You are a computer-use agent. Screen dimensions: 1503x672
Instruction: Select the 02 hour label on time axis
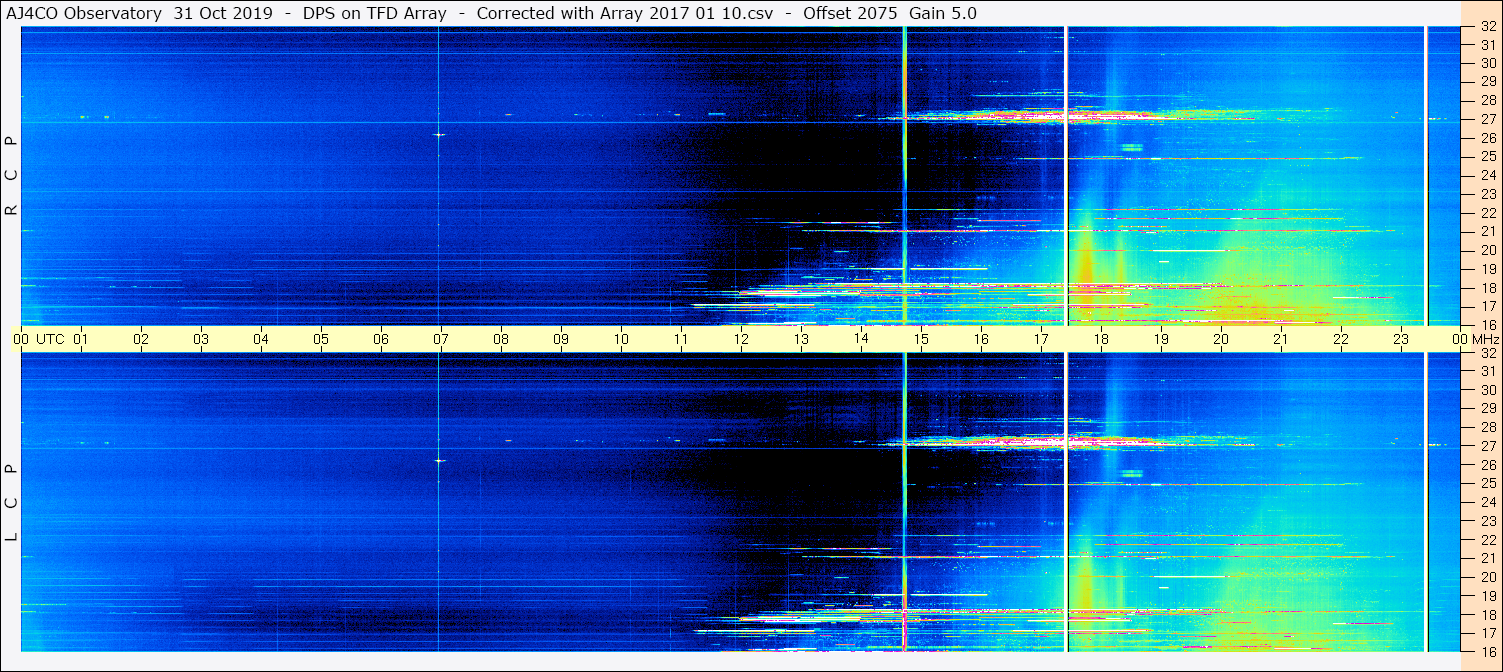pos(141,339)
